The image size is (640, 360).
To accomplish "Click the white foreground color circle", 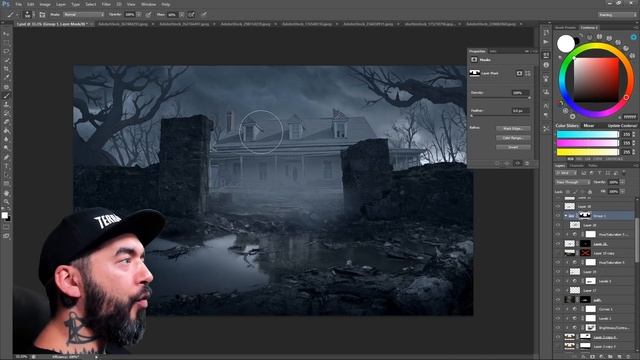I will pyautogui.click(x=566, y=44).
